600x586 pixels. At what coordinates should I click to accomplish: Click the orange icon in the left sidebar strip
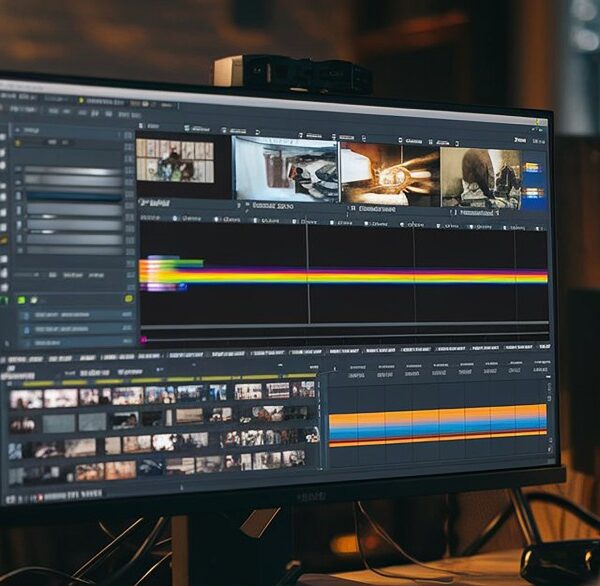[x=4, y=240]
